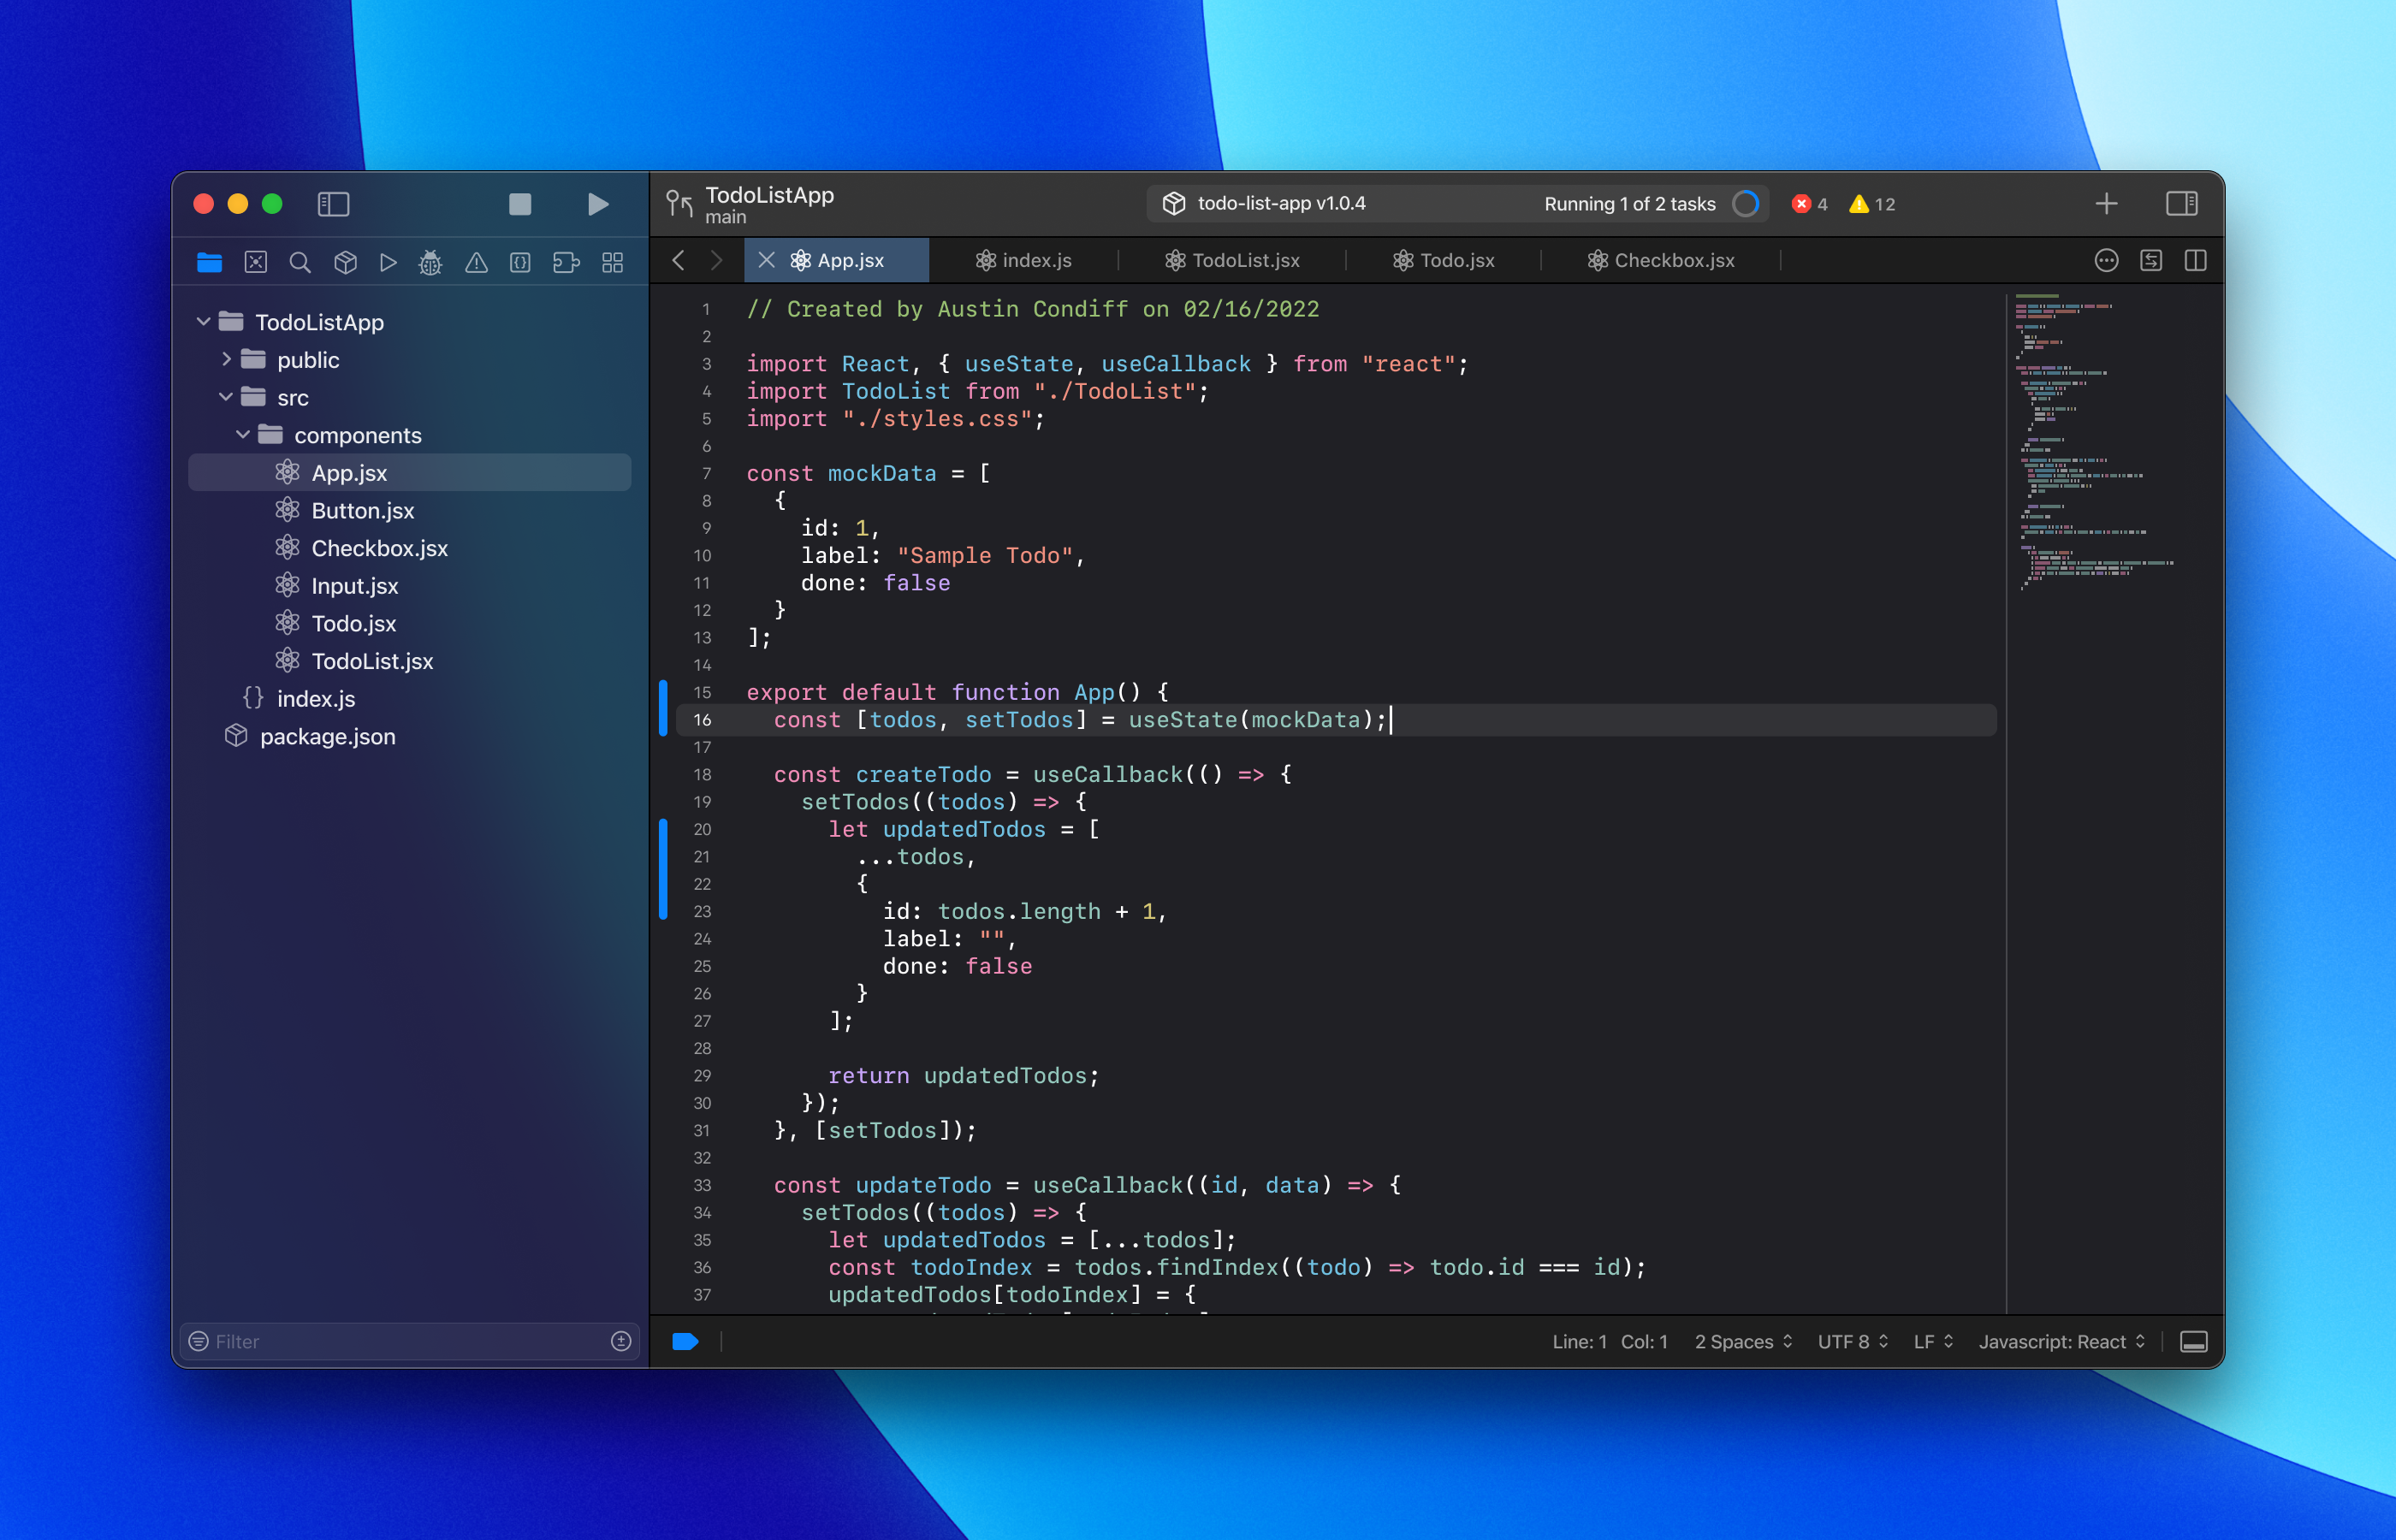Open the source control navigator icon
The image size is (2396, 1540).
(x=256, y=262)
